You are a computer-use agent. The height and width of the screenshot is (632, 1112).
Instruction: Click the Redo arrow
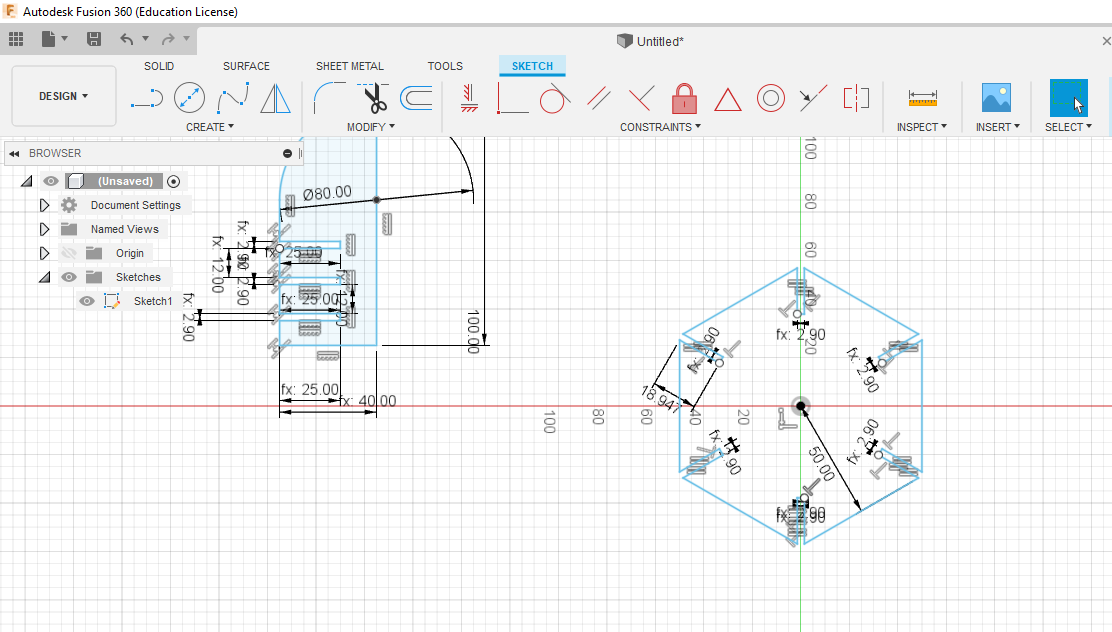168,39
